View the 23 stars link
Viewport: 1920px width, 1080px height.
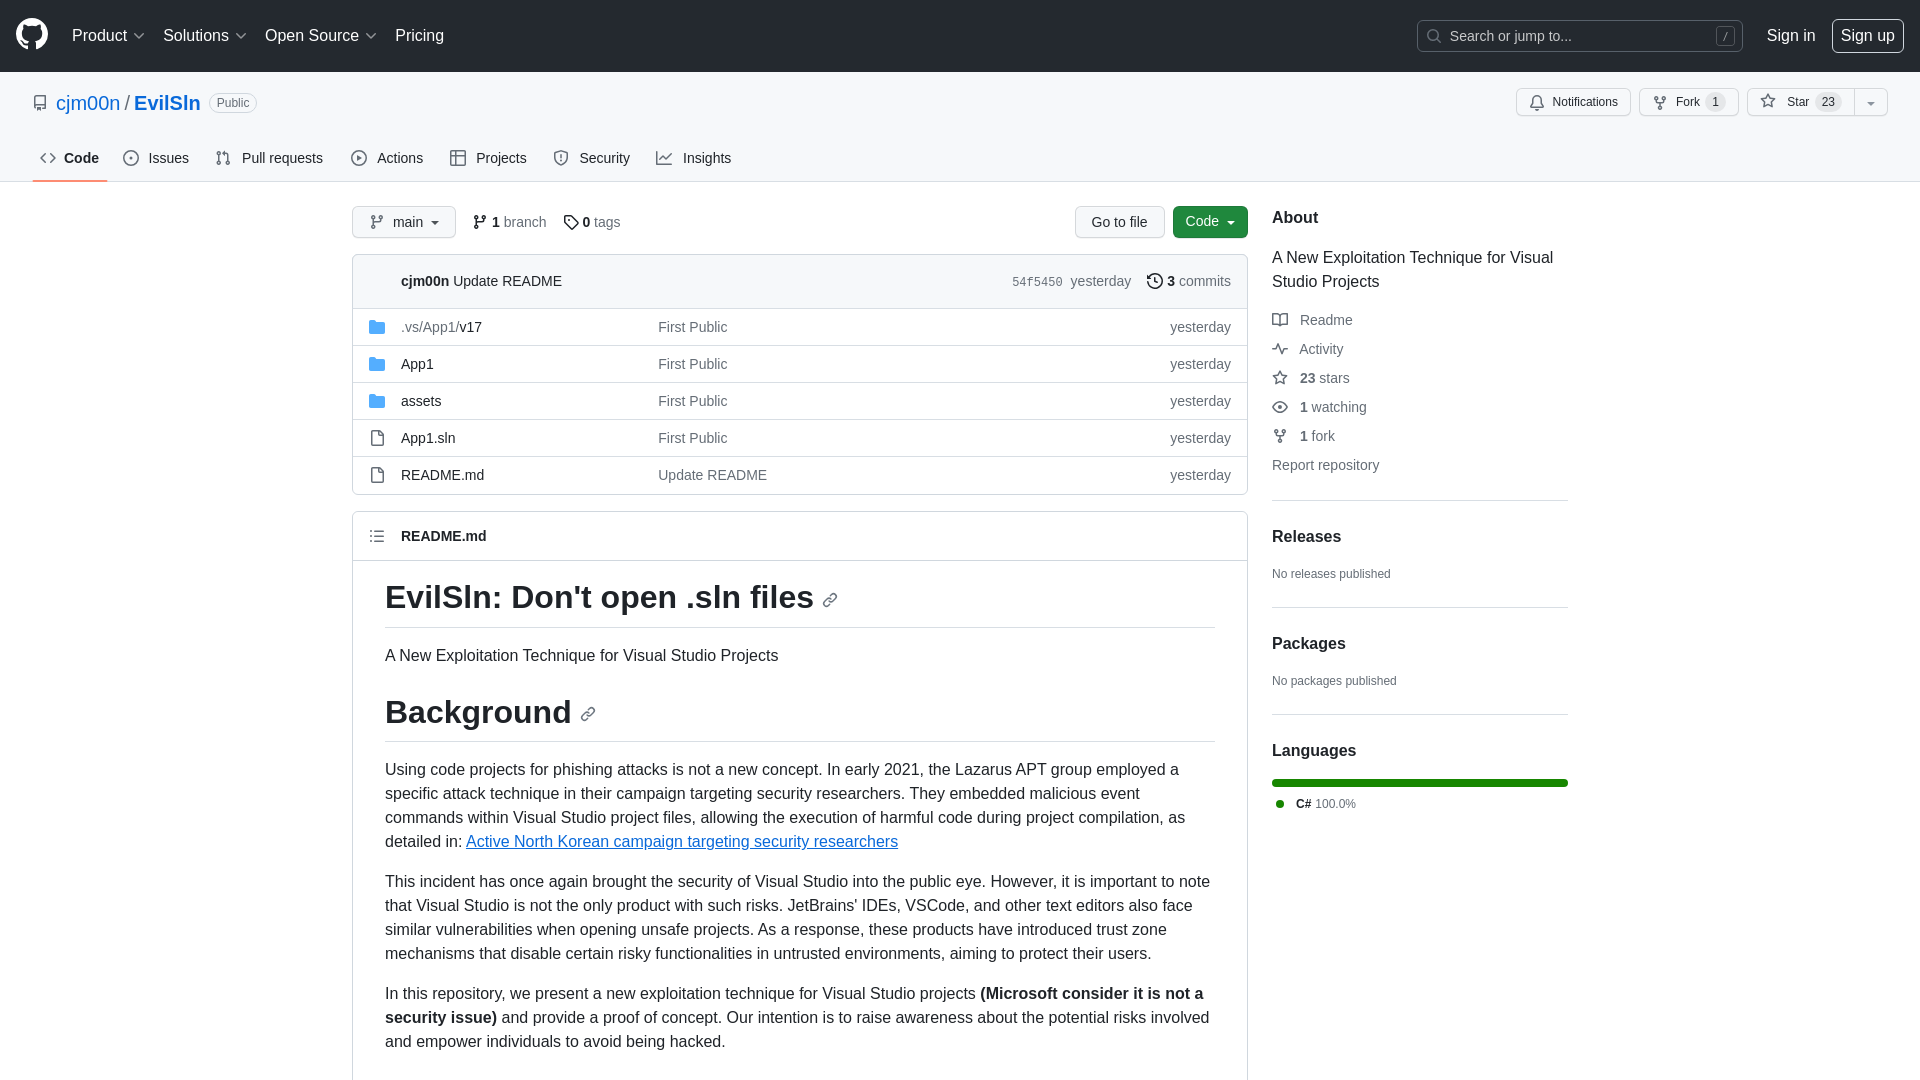(1311, 378)
